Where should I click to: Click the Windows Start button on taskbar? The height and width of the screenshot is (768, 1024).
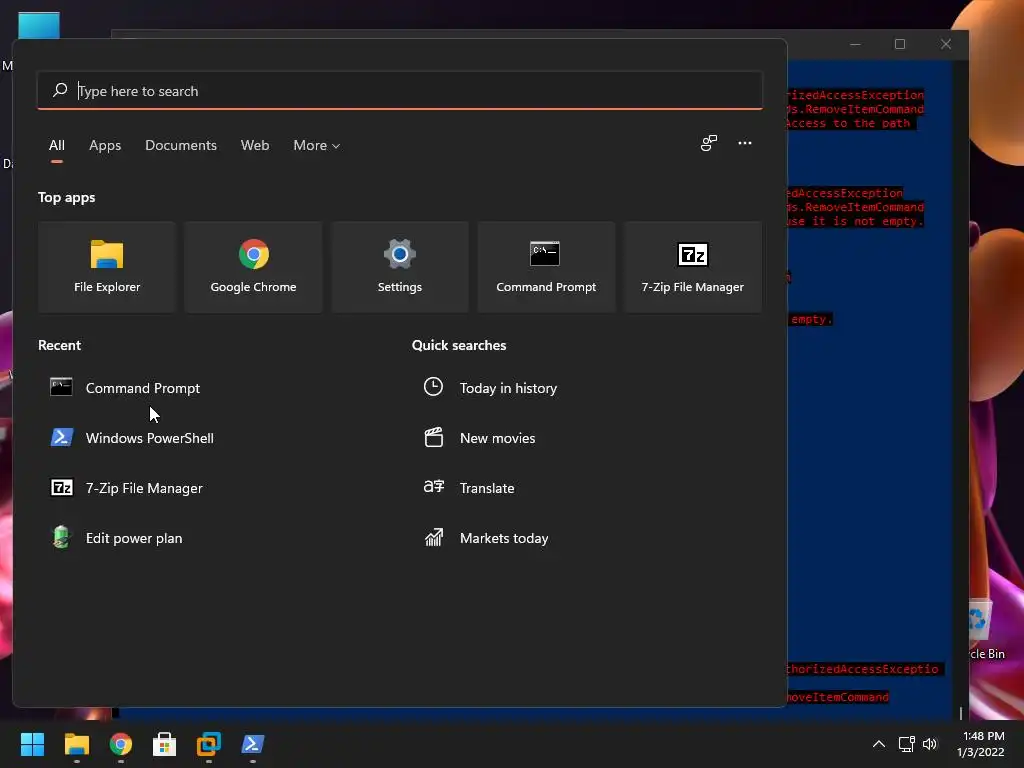pos(32,744)
